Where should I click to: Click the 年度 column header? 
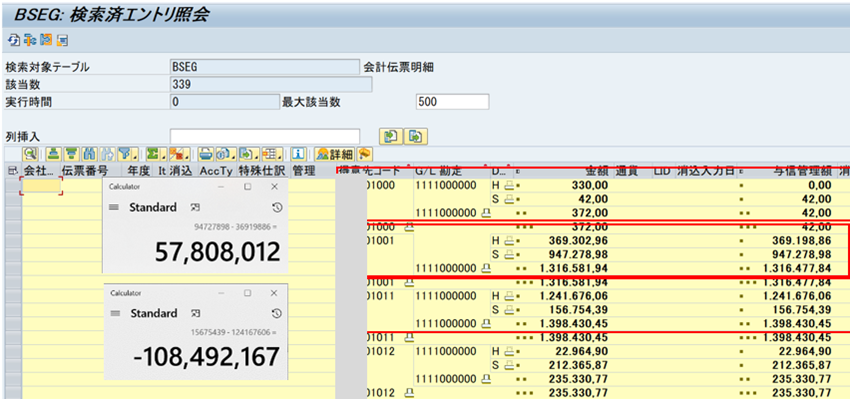point(138,171)
